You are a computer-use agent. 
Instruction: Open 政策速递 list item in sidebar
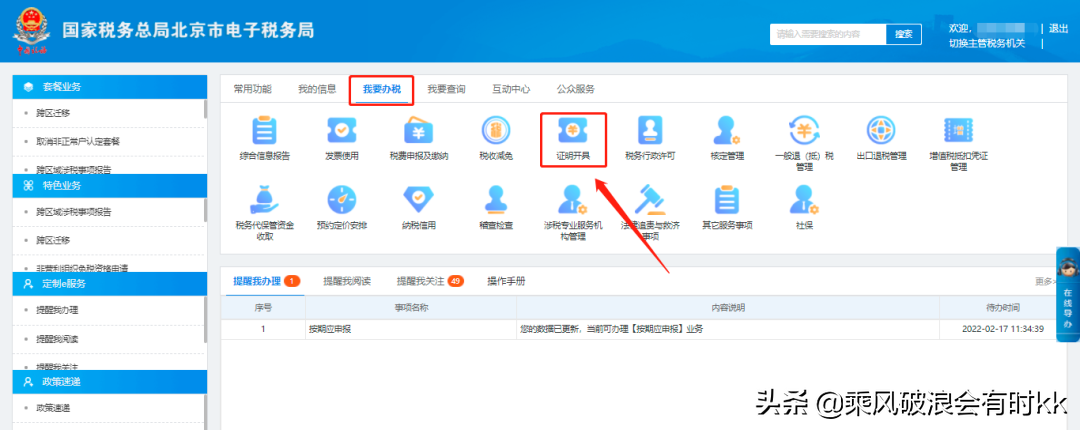click(54, 408)
